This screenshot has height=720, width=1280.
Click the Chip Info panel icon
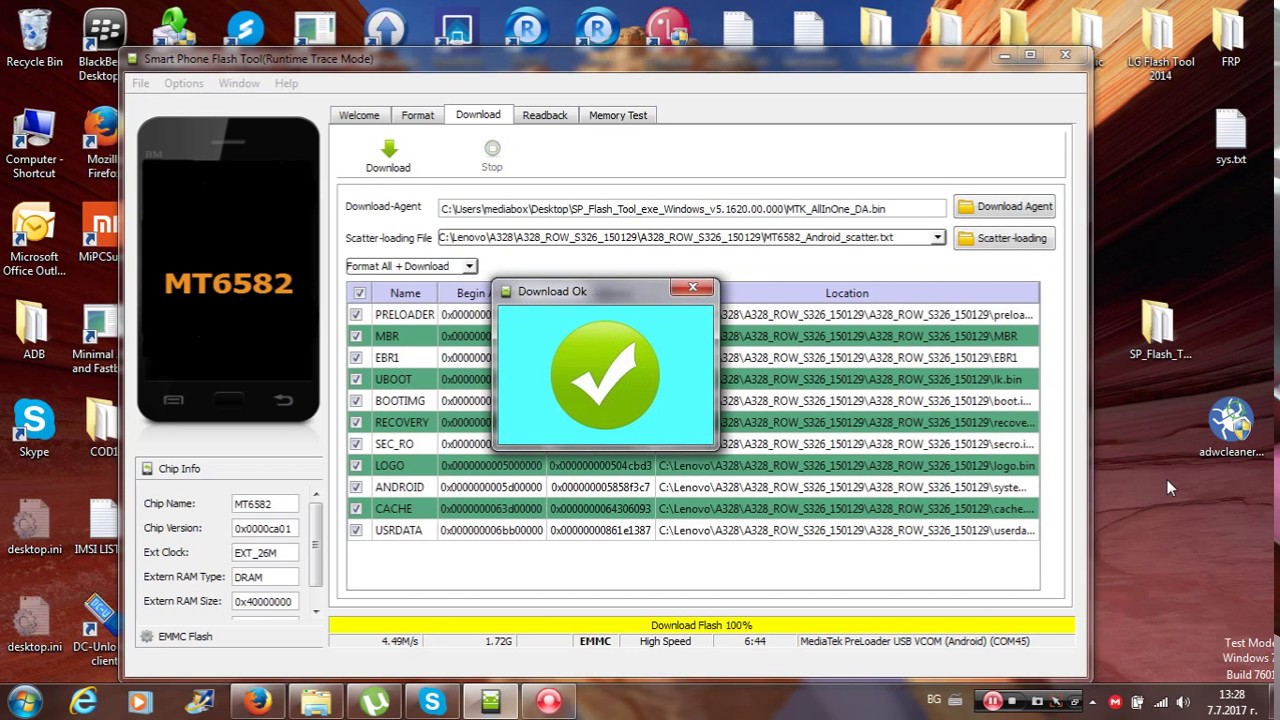pyautogui.click(x=147, y=468)
